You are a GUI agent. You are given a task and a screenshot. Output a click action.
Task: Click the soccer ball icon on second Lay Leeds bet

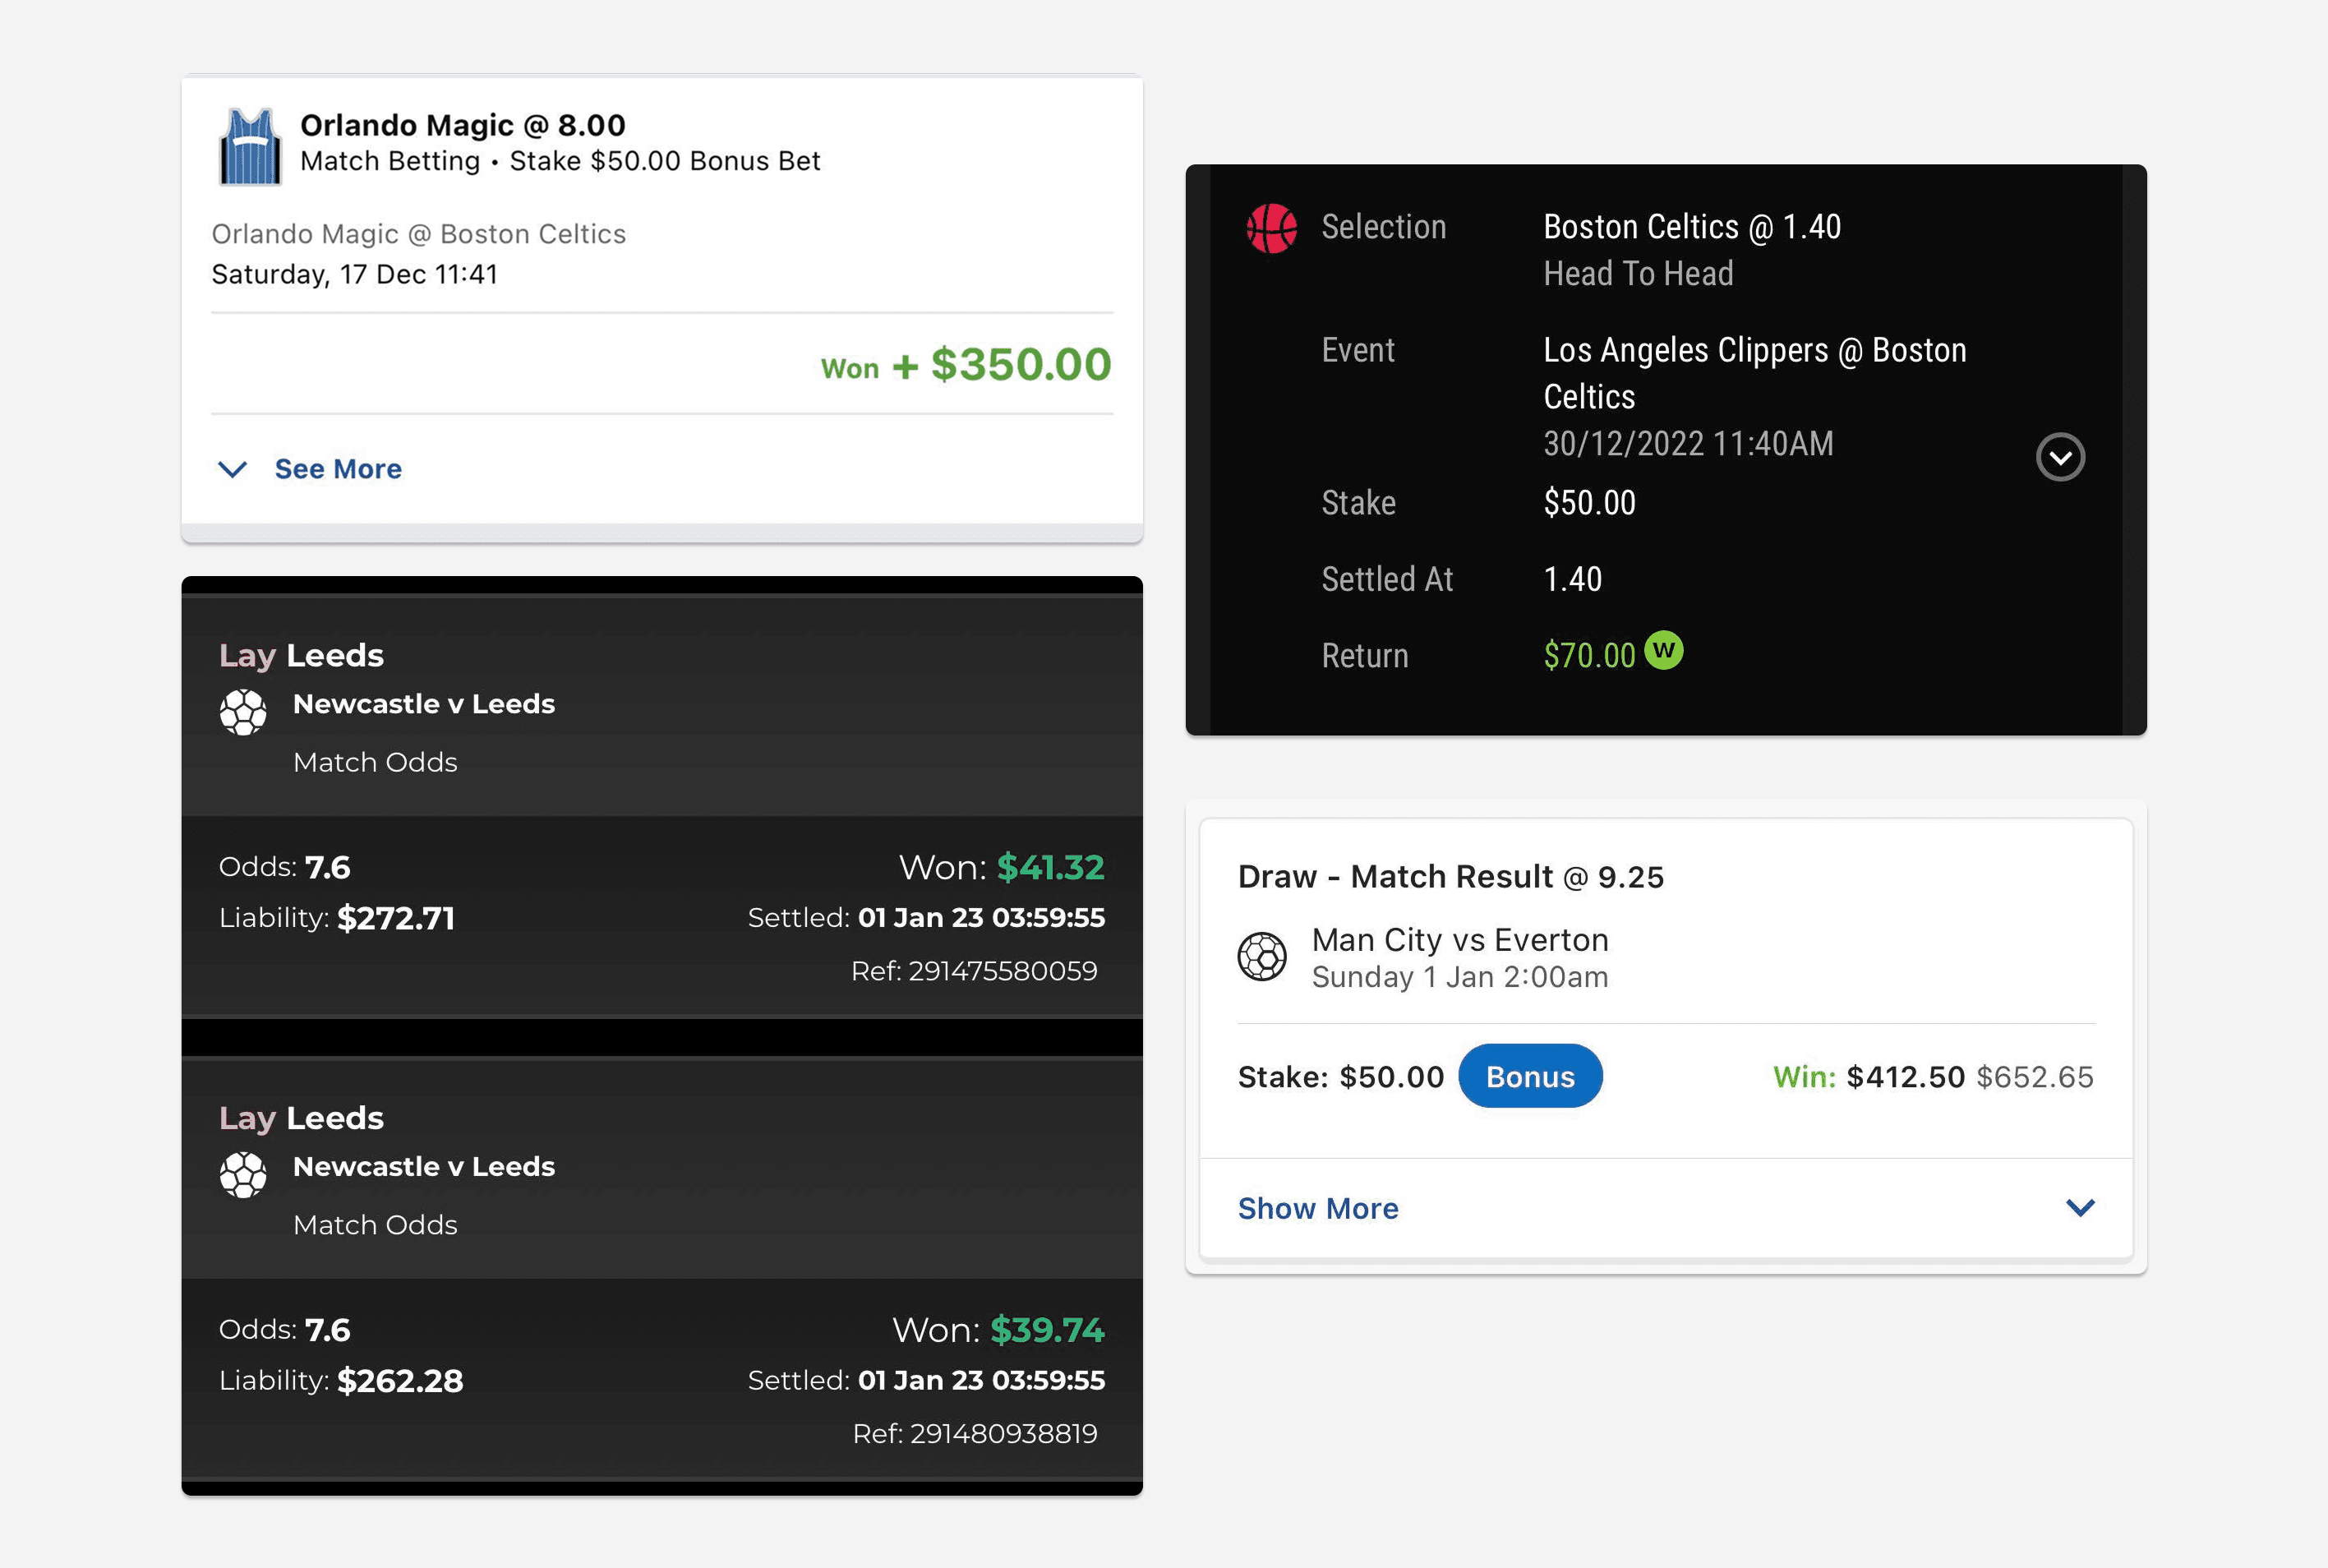[243, 1173]
